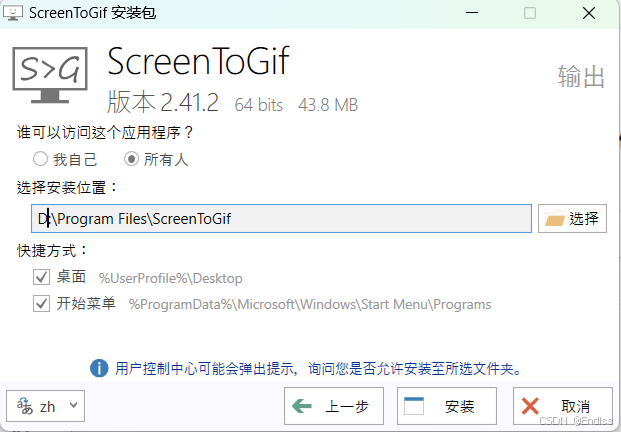The image size is (621, 432).
Task: Toggle the 开始菜单 shortcut checkbox
Action: (x=41, y=304)
